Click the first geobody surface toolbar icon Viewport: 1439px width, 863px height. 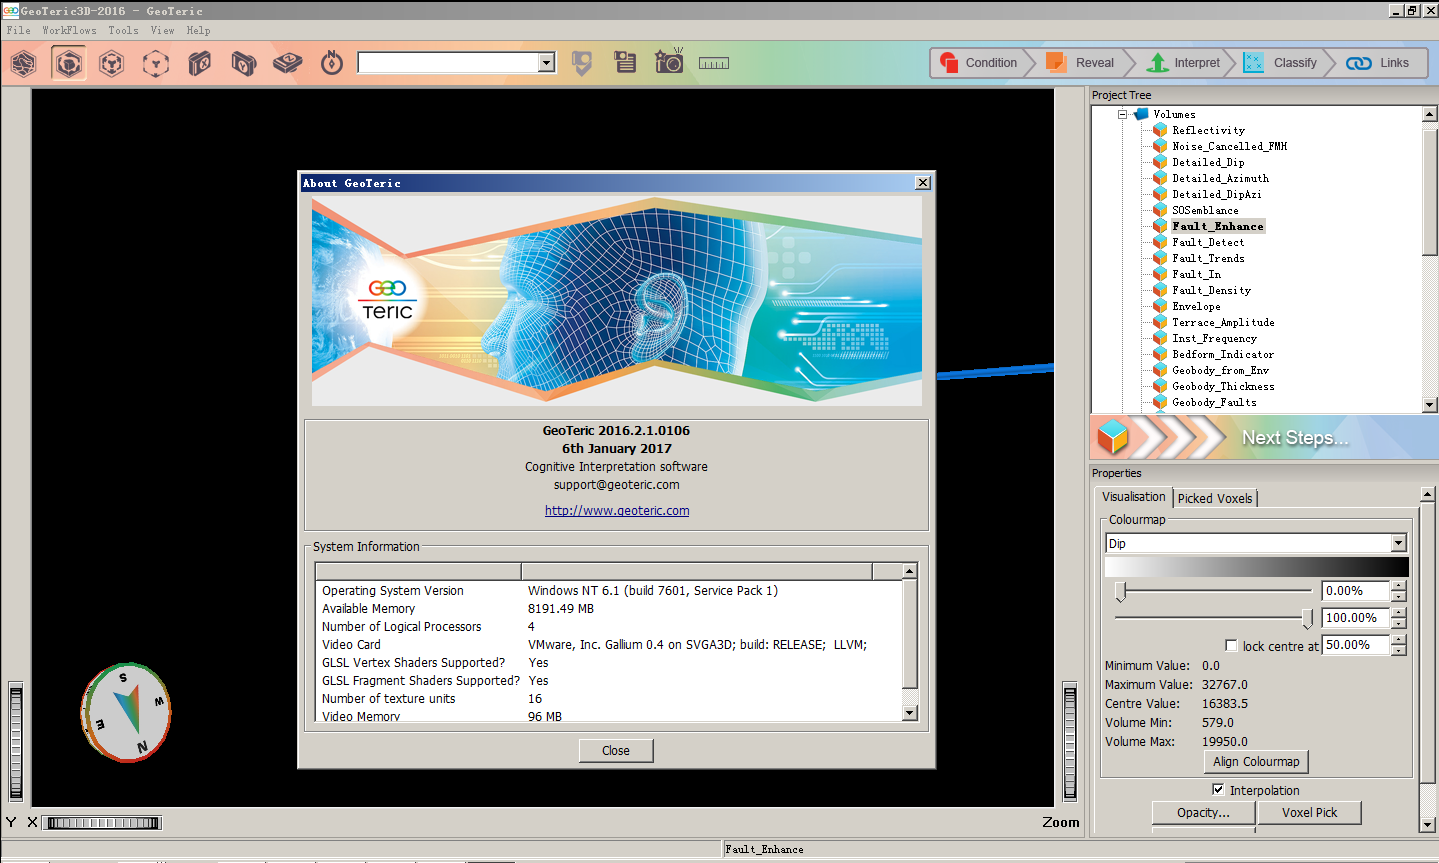(23, 64)
